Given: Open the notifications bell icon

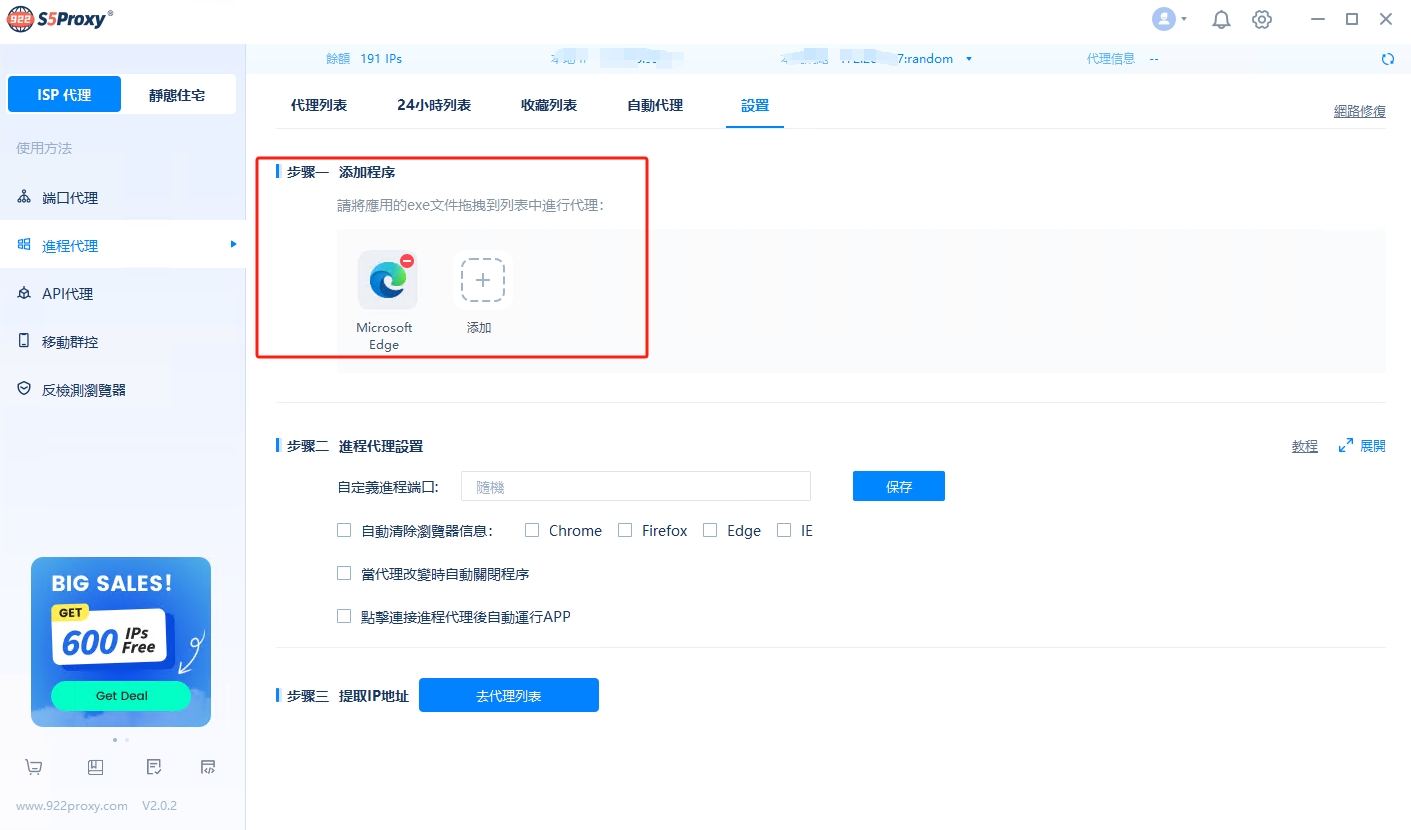Looking at the screenshot, I should 1221,20.
